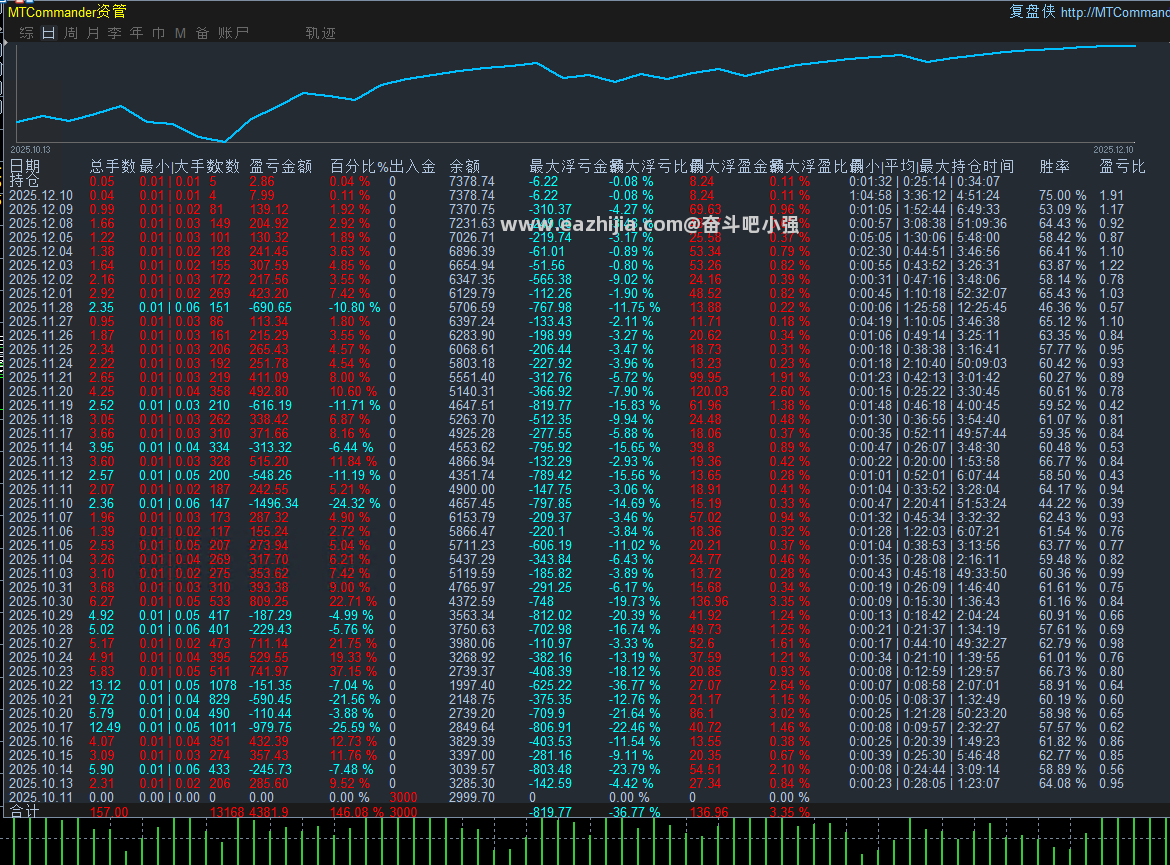Click the 13.12 total lots cell
This screenshot has height=865, width=1170.
(x=105, y=685)
